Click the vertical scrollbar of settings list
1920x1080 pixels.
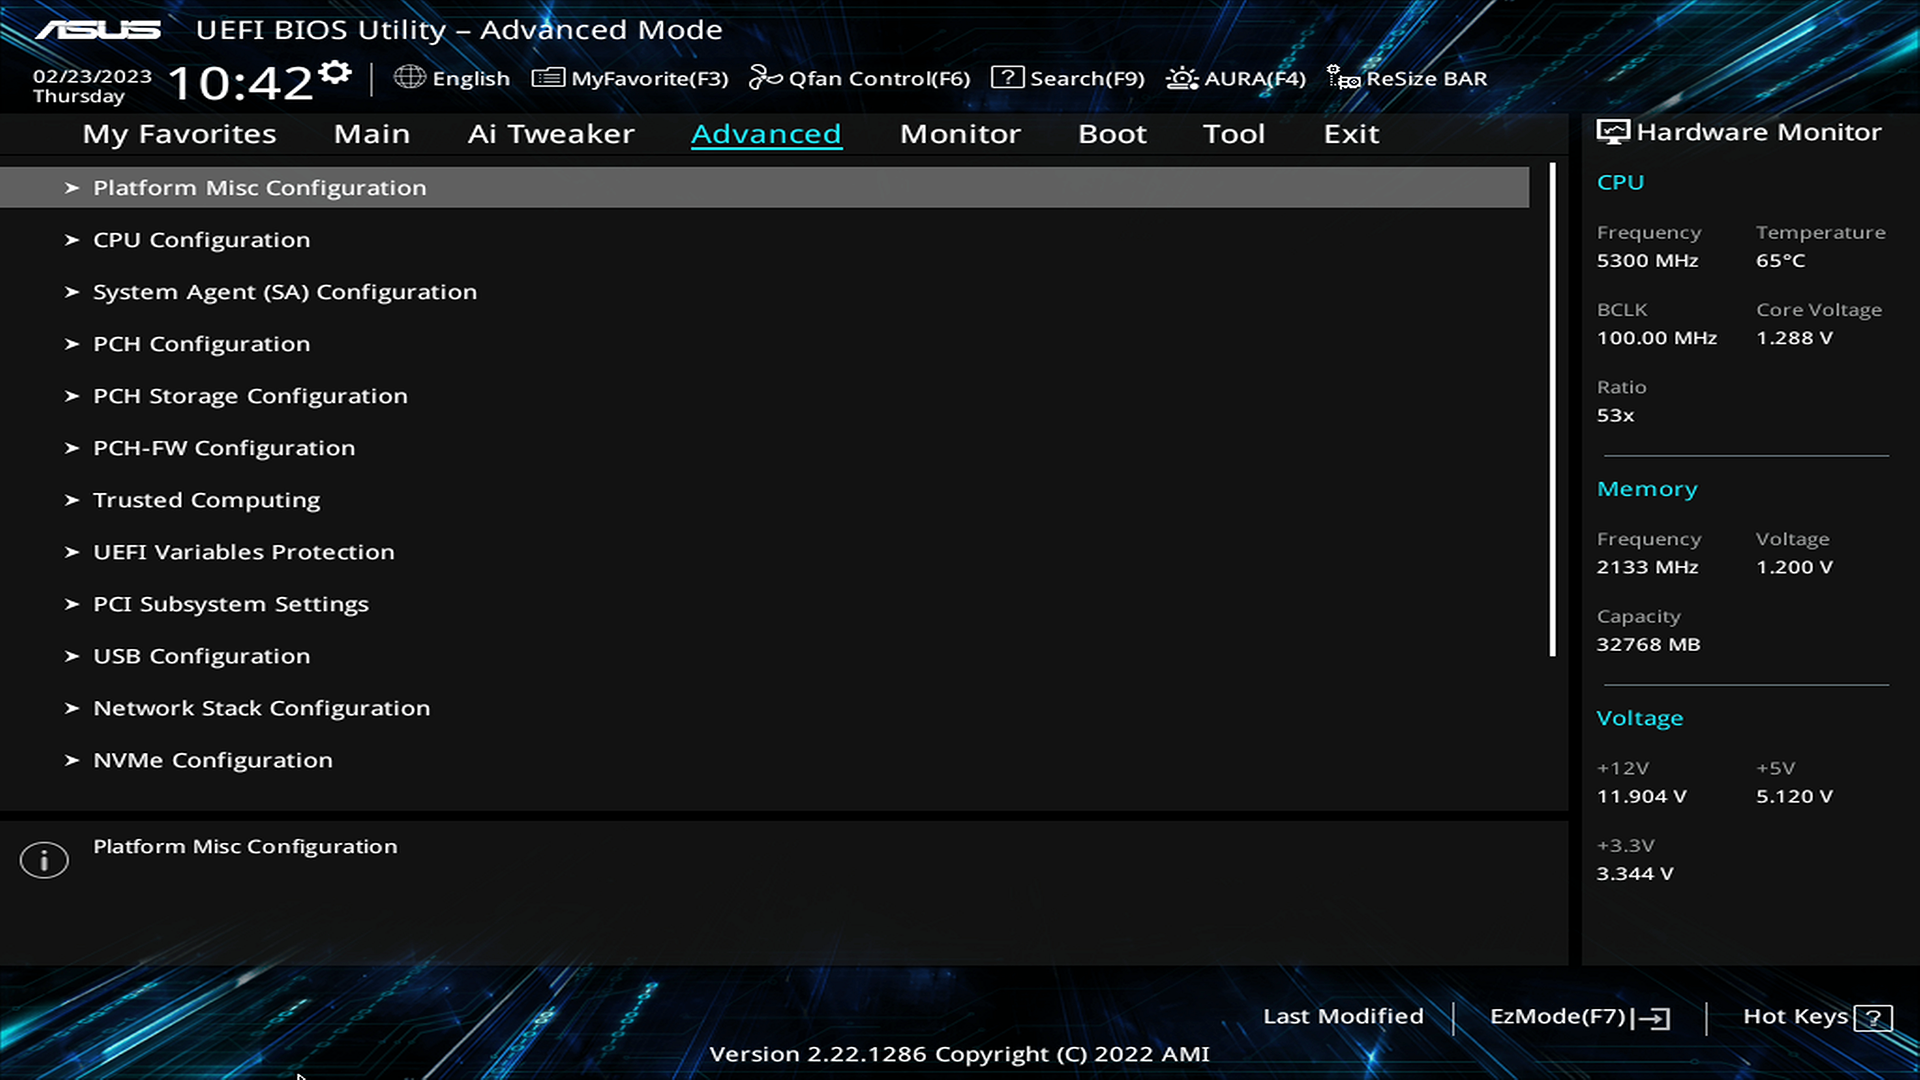click(1552, 410)
